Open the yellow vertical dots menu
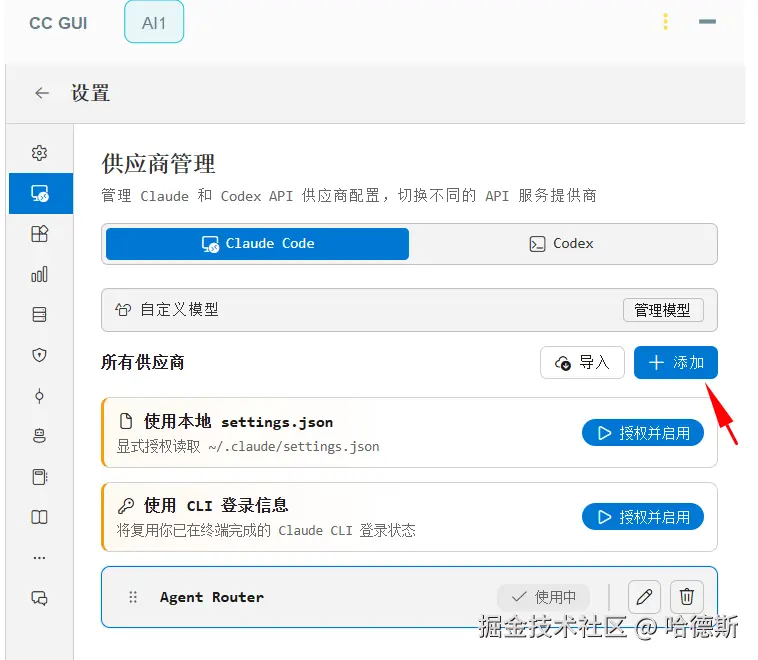 666,22
